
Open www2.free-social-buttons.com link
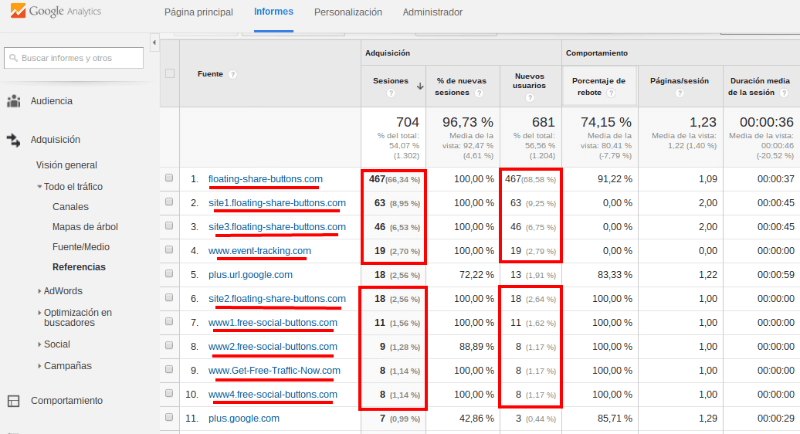pyautogui.click(x=272, y=347)
